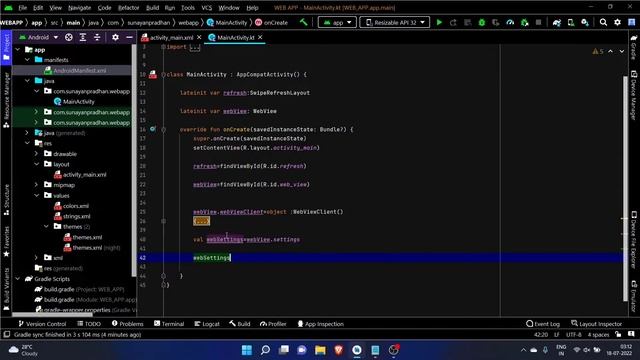Collapse the manifests folder
The height and width of the screenshot is (360, 640).
[x=27, y=60]
